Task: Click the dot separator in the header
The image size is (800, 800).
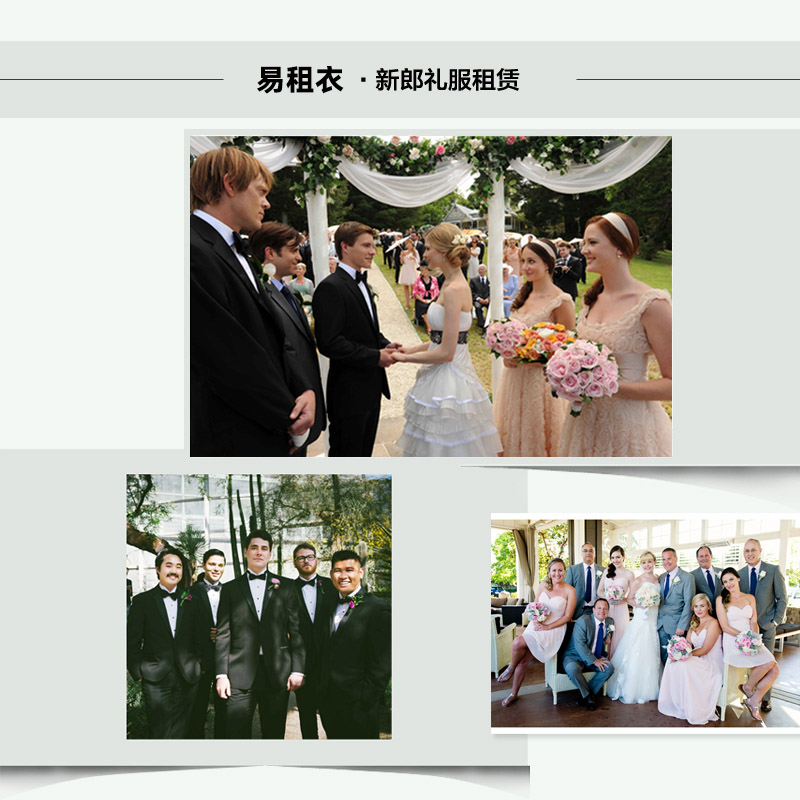Action: 362,80
